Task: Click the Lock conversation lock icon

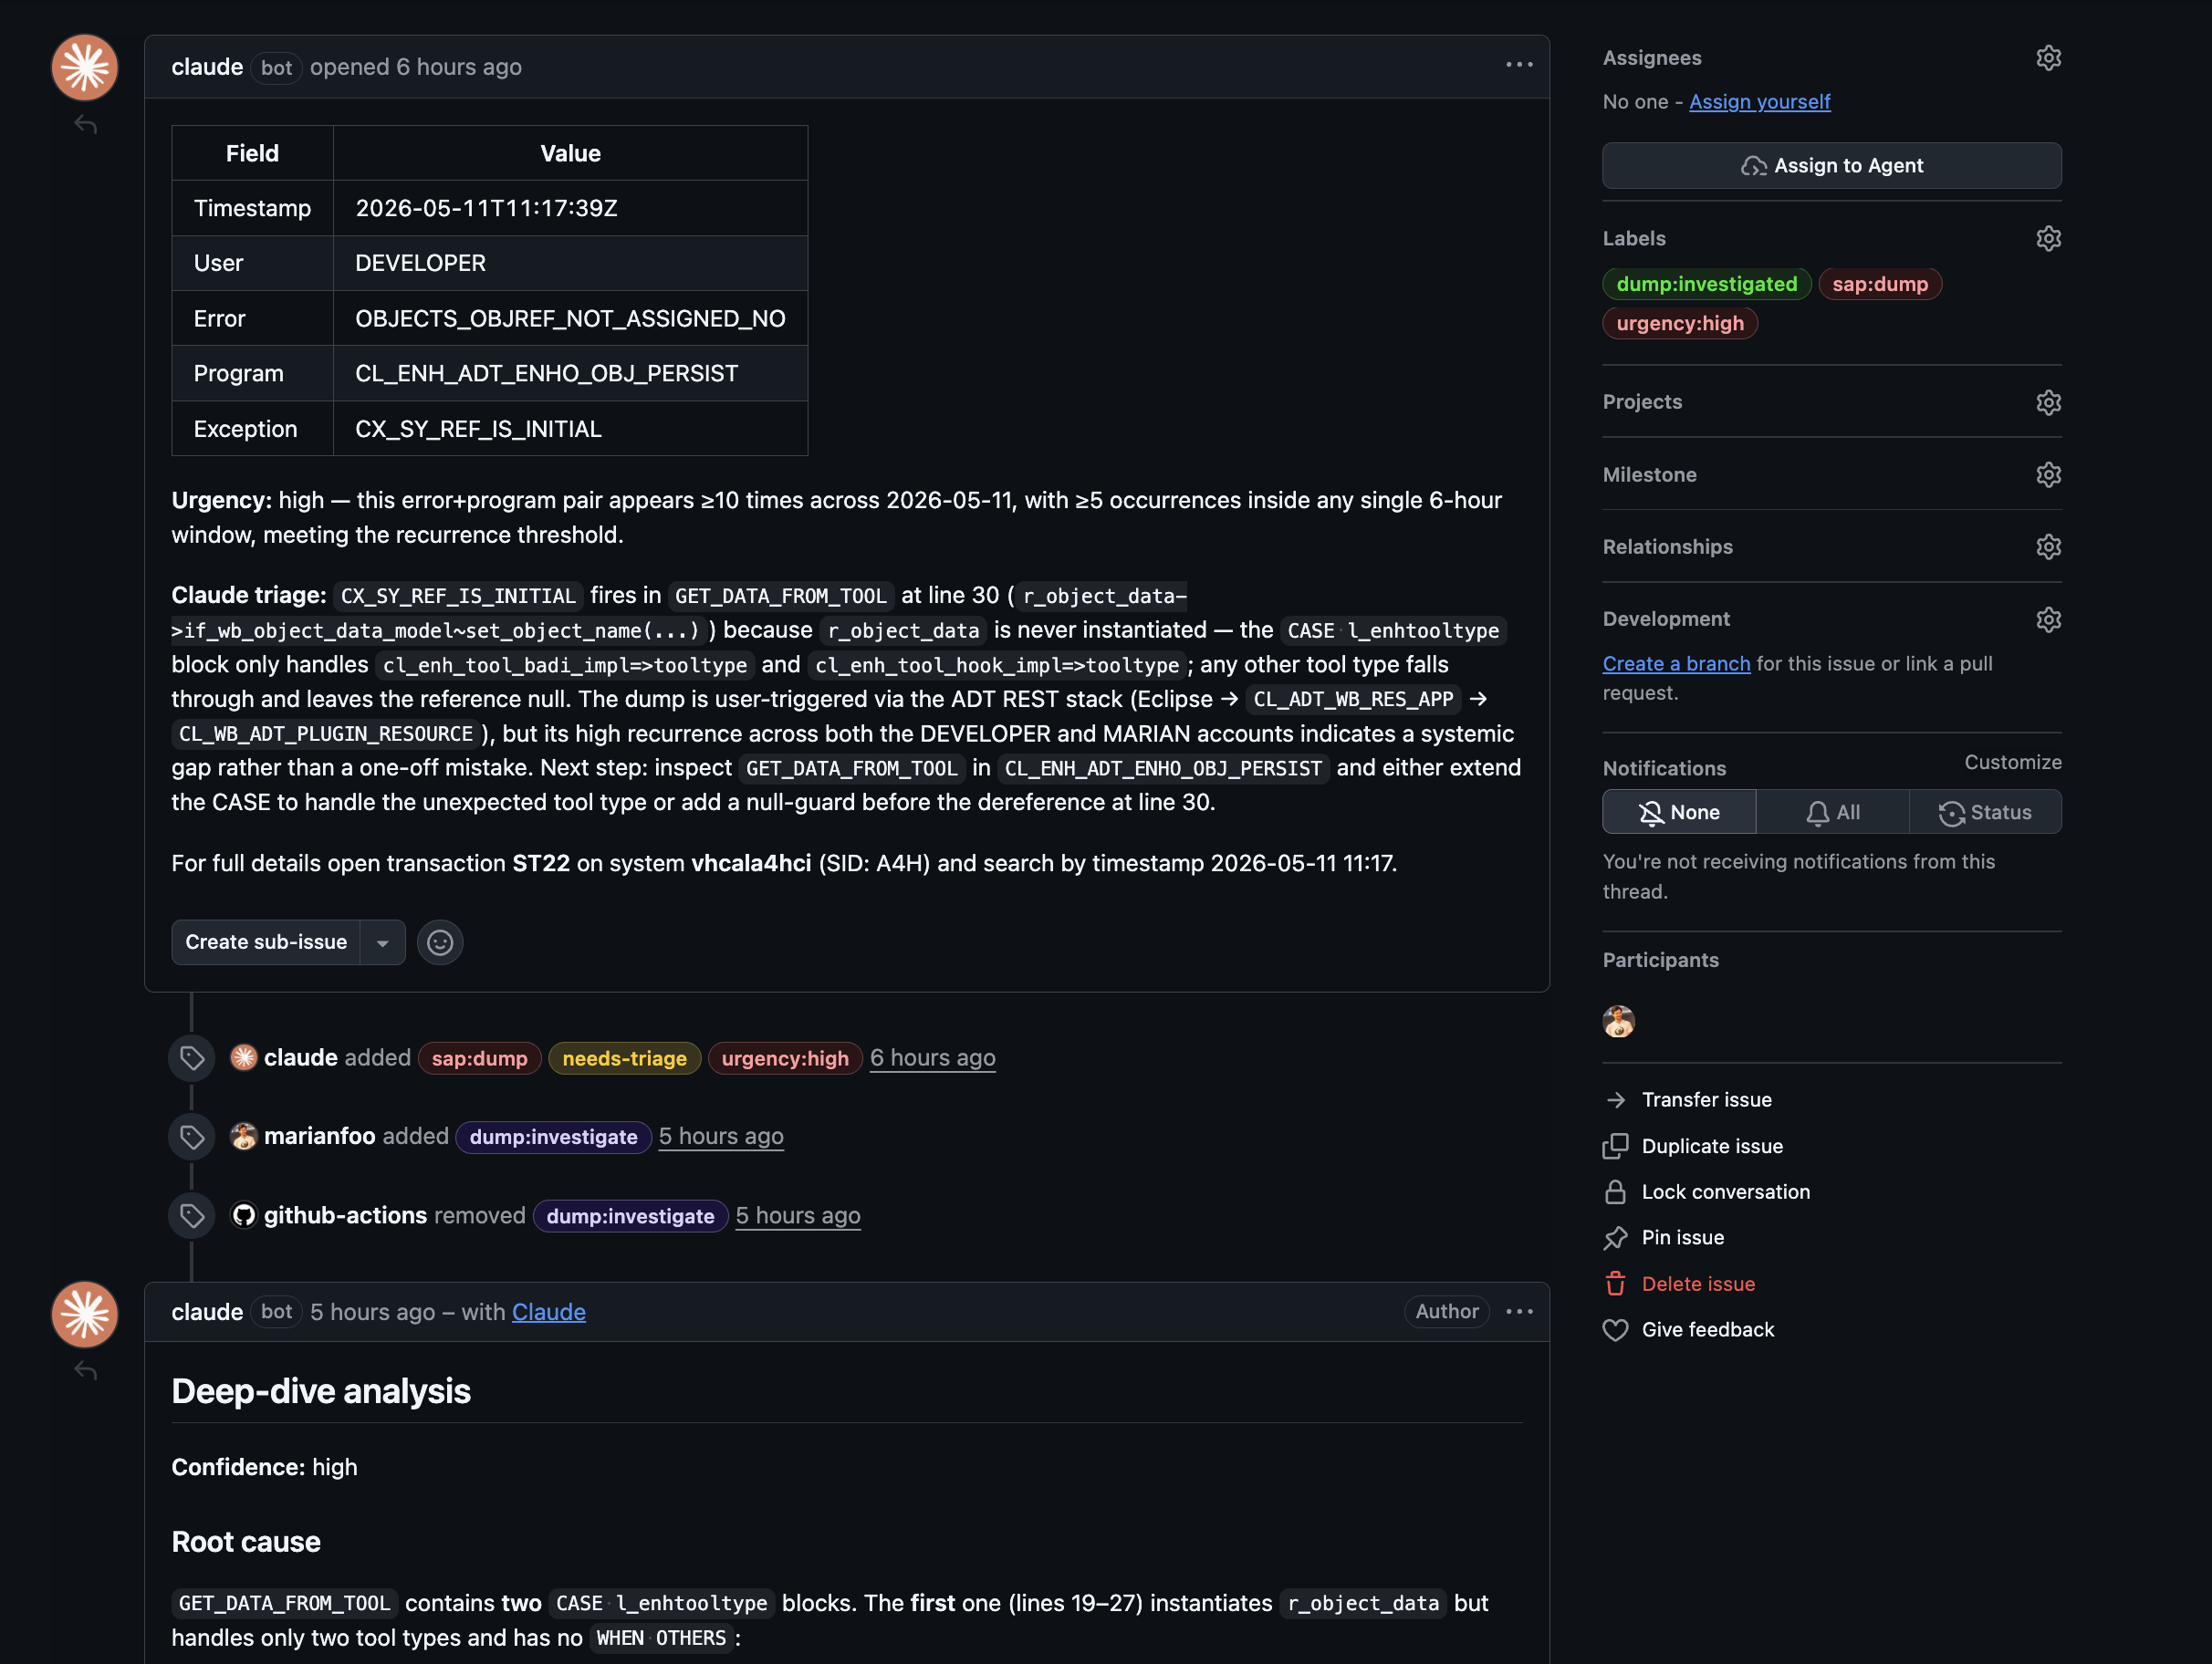Action: point(1615,1192)
